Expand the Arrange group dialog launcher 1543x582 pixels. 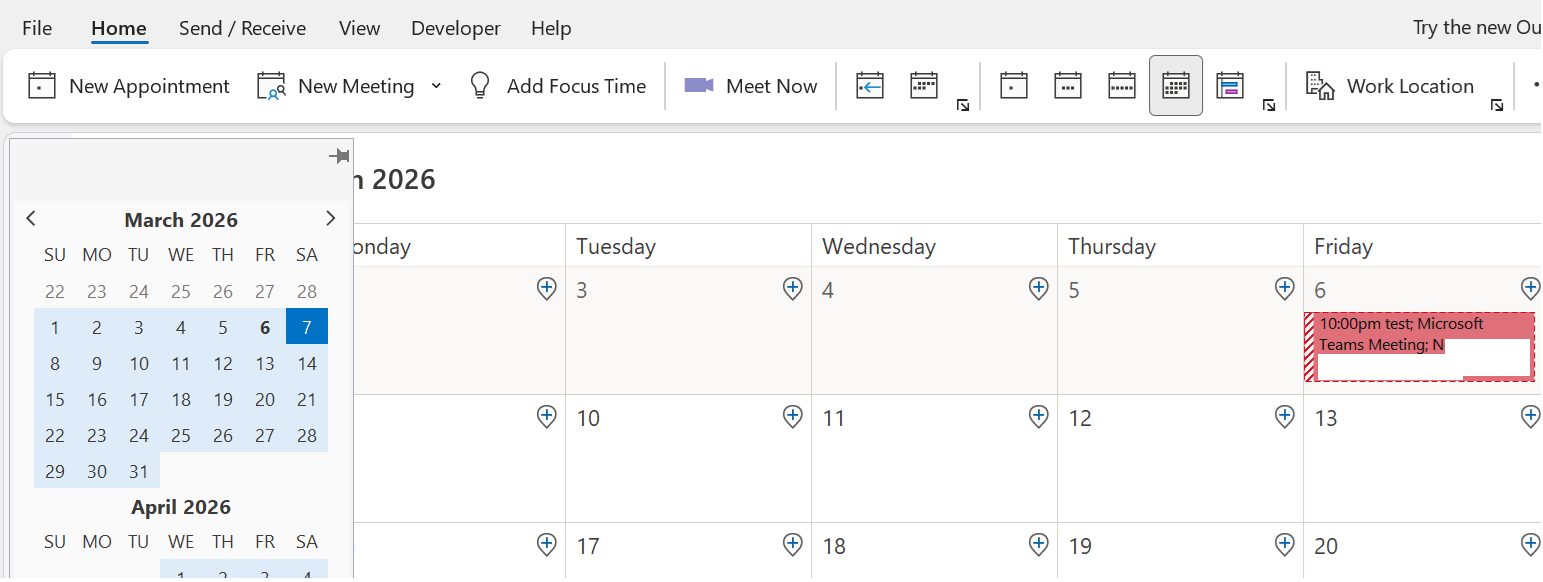click(1268, 105)
